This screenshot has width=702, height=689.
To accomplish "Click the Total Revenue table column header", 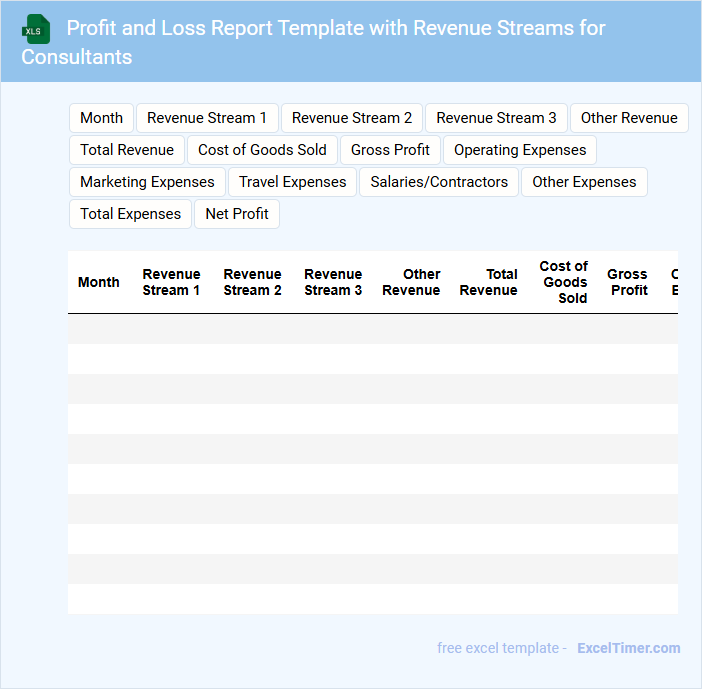I will tap(488, 282).
